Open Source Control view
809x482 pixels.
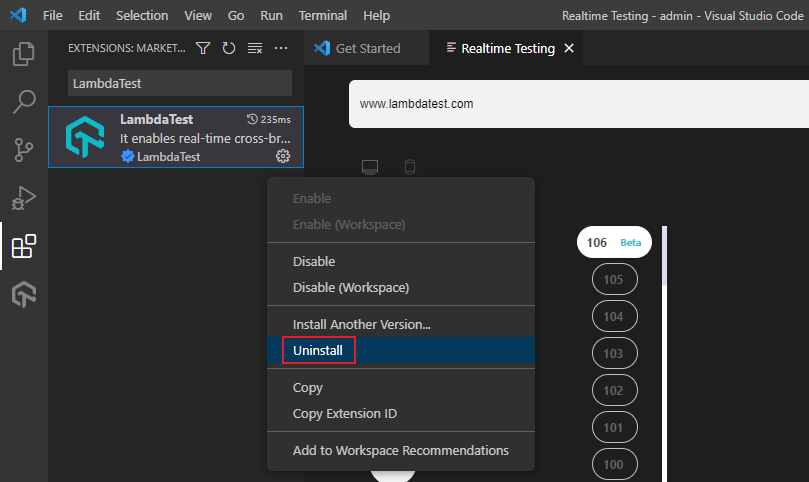tap(24, 150)
